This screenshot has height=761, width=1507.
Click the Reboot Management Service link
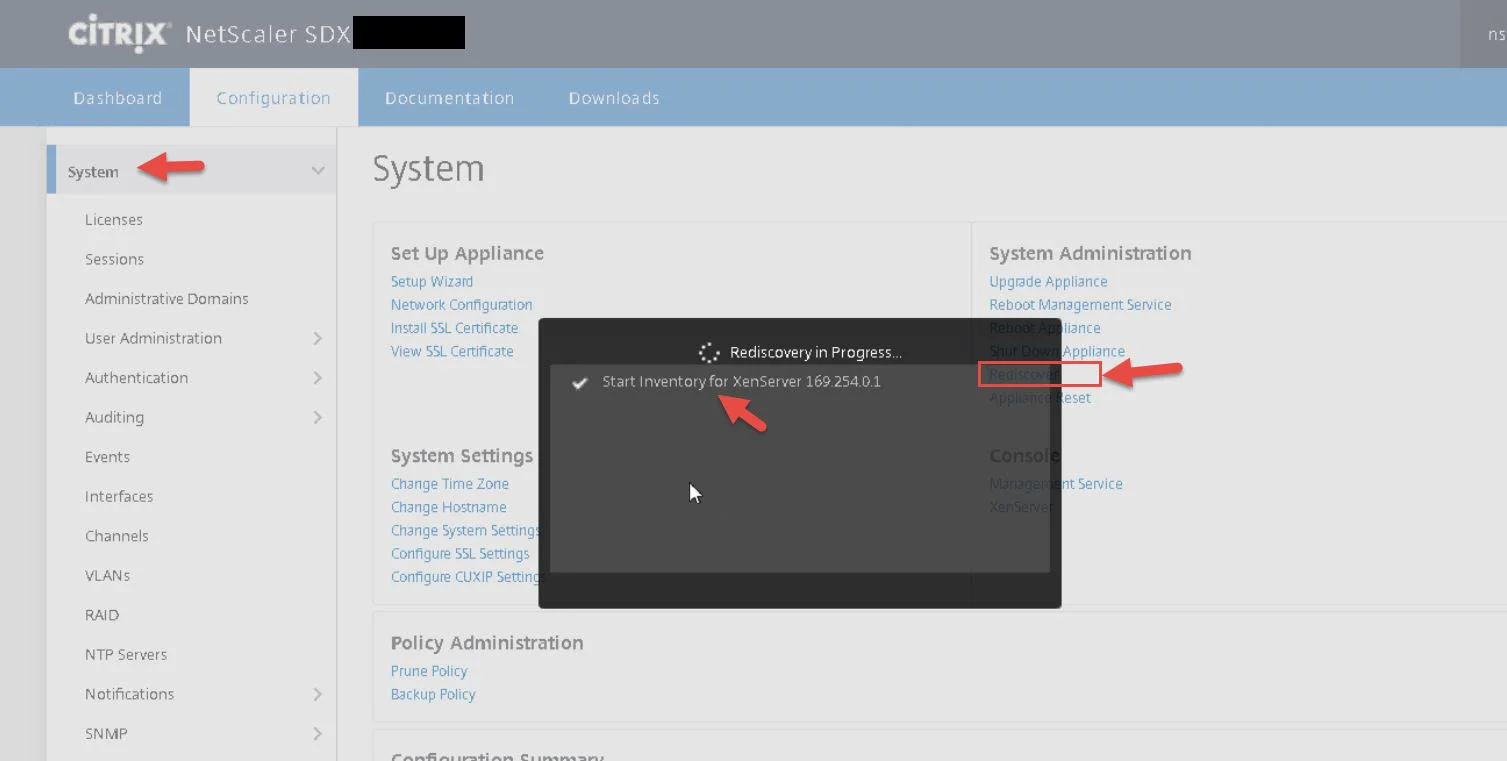tap(1080, 305)
